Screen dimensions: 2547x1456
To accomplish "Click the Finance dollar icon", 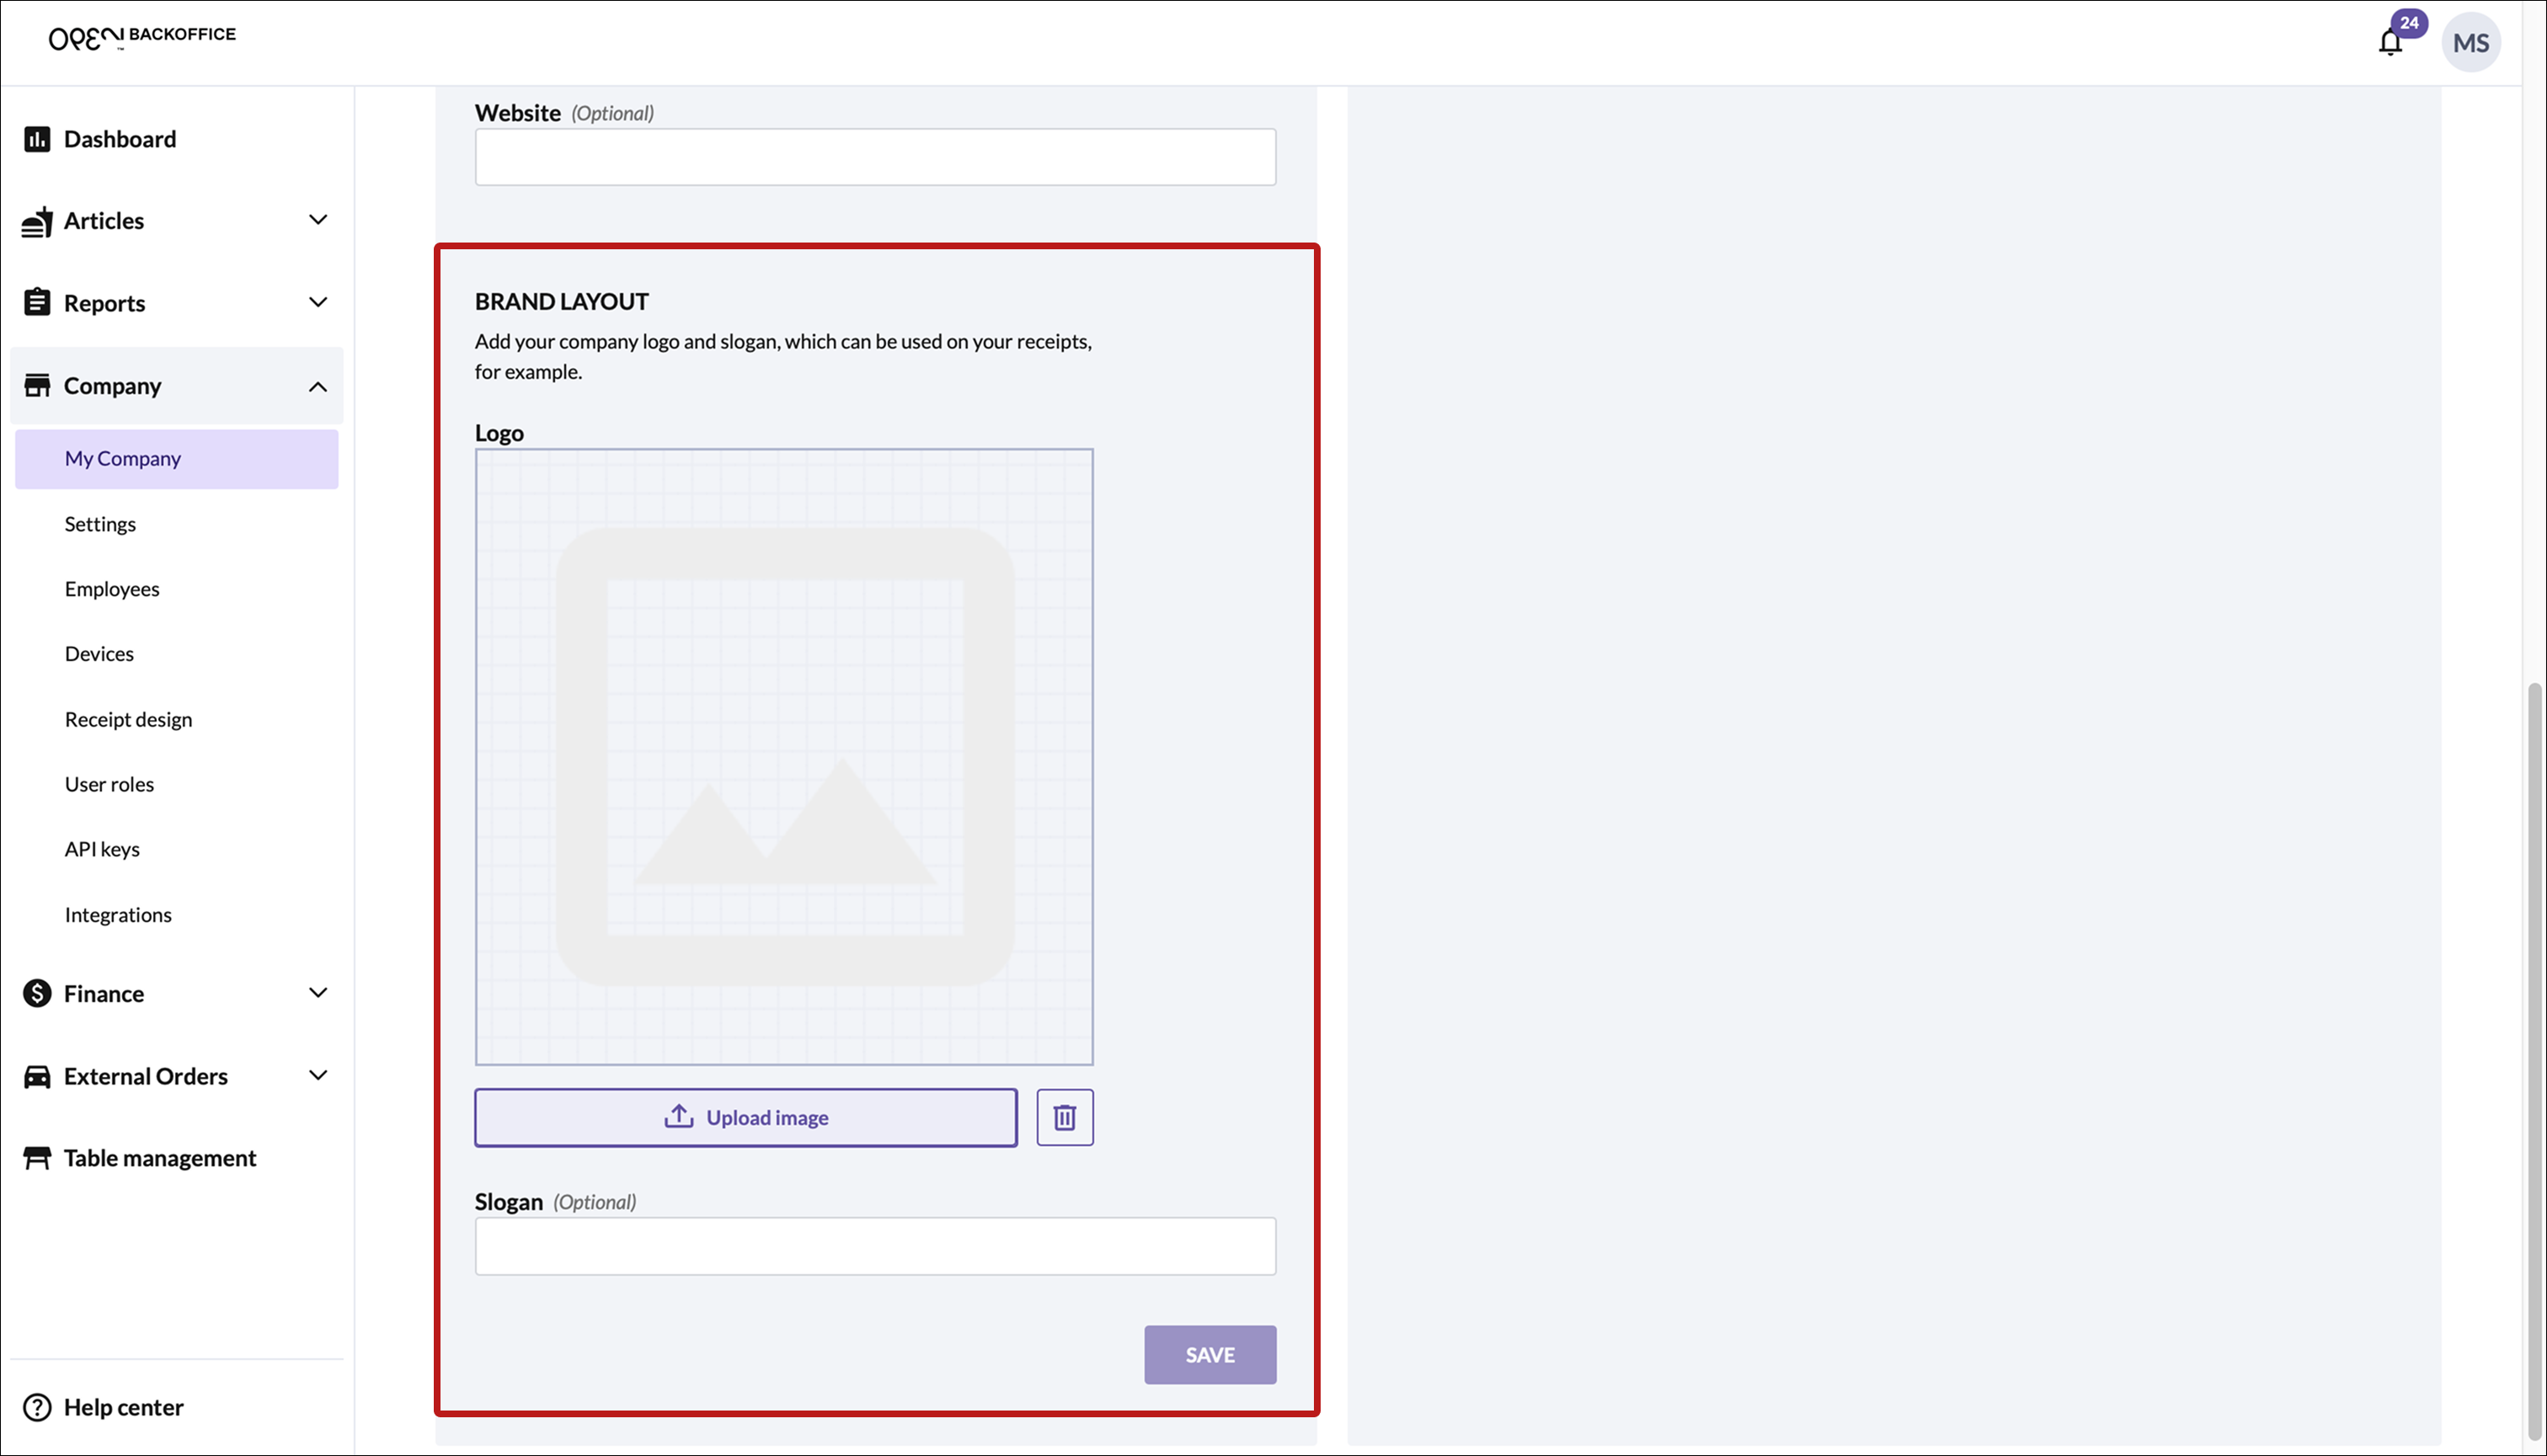I will (37, 993).
